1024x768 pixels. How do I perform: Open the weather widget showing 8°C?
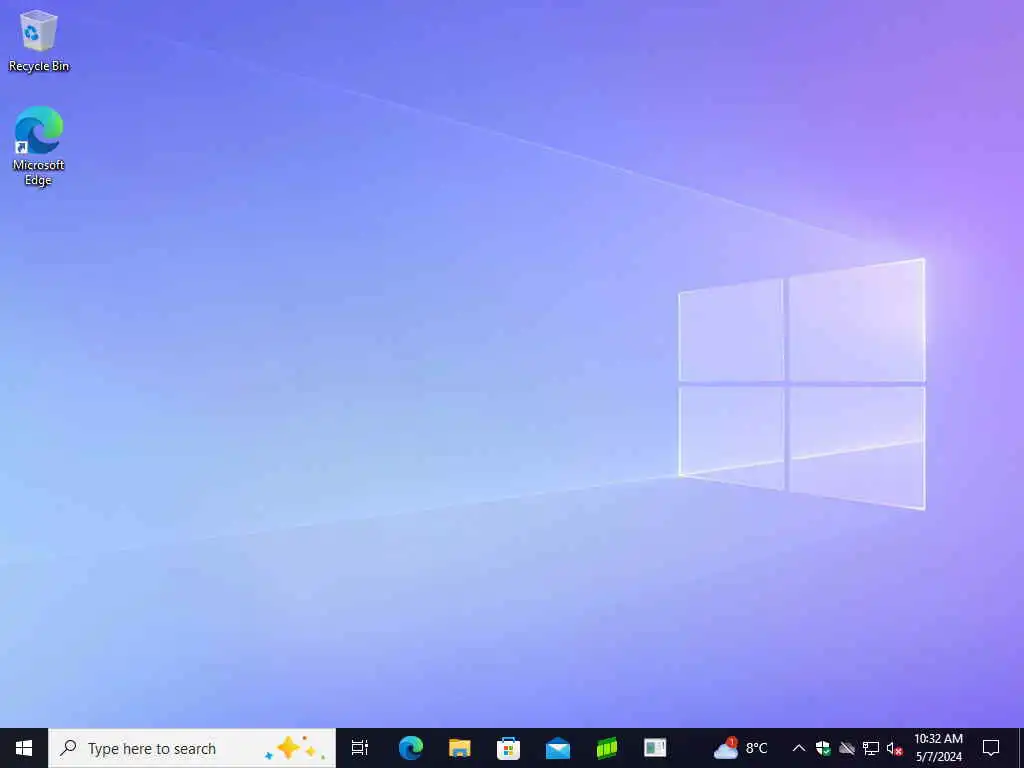(x=741, y=748)
